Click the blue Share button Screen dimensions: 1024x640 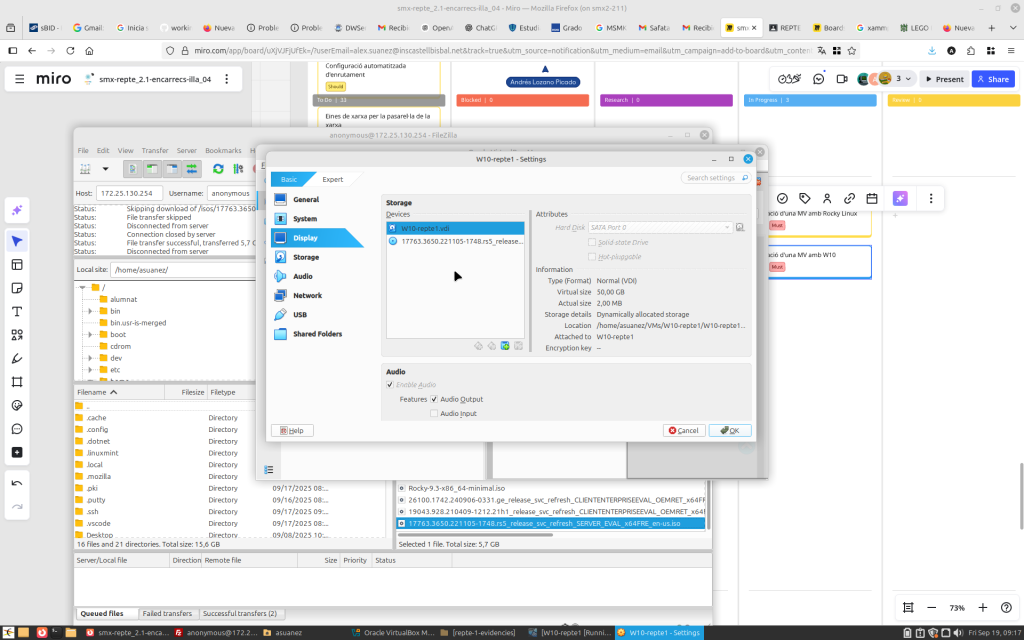click(x=993, y=79)
